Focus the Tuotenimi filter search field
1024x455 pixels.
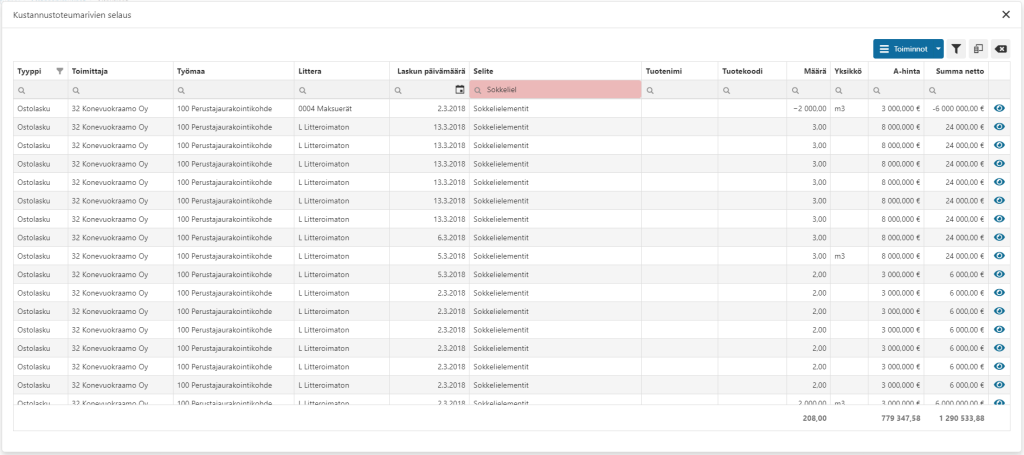pos(680,90)
